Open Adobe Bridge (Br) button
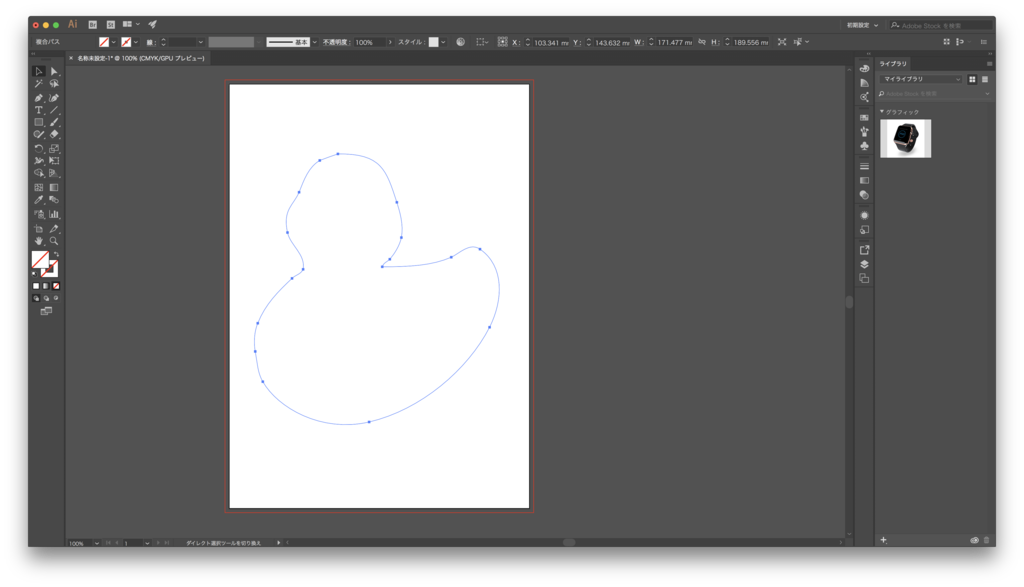1024x587 pixels. 93,25
